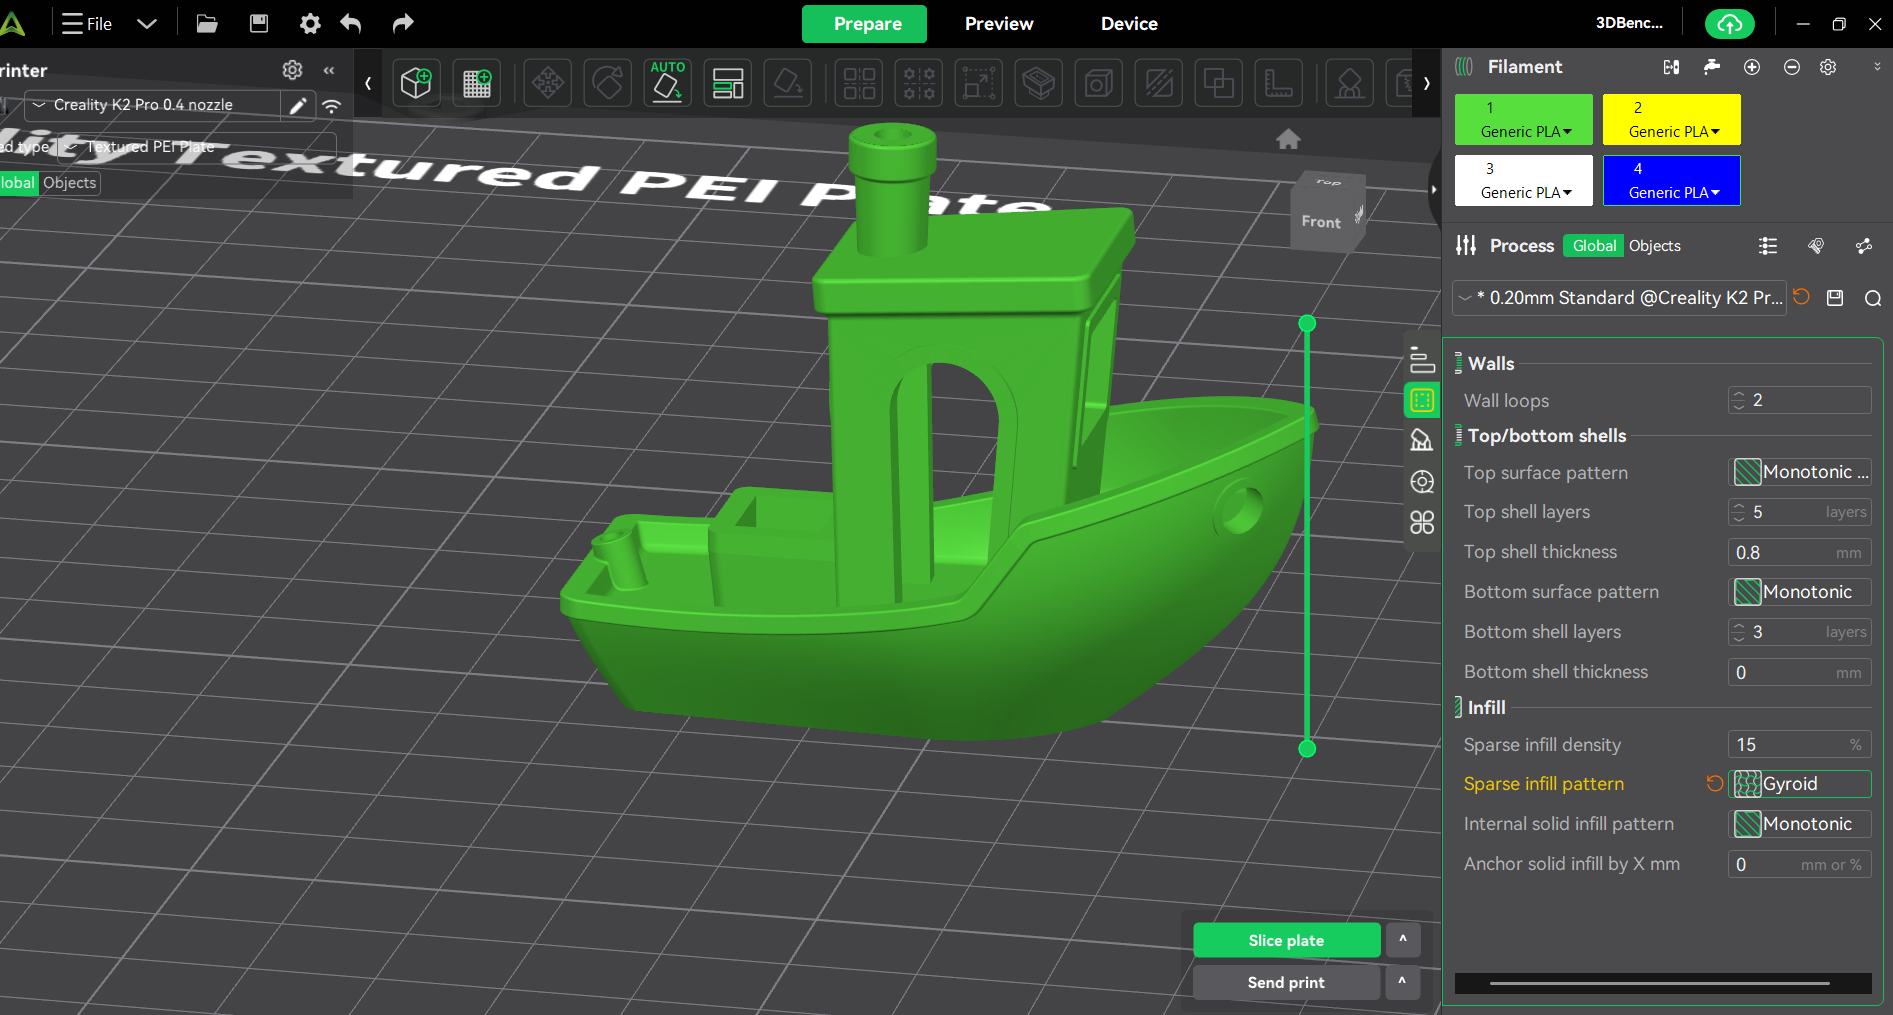Switch to the Preview tab
This screenshot has width=1893, height=1015.
click(999, 24)
